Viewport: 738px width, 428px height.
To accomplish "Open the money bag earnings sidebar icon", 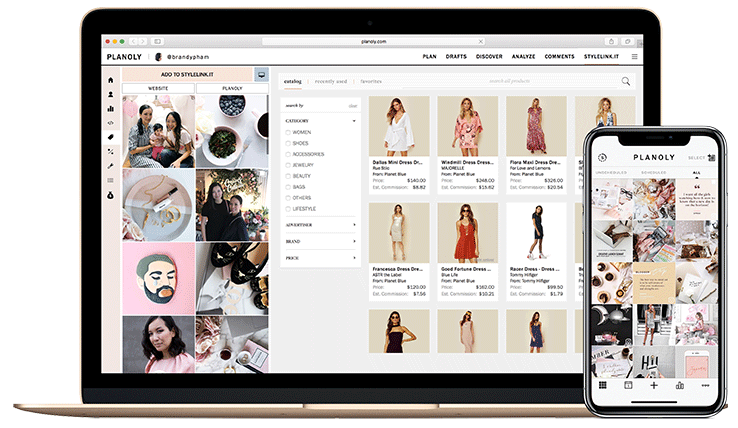I will pyautogui.click(x=111, y=195).
